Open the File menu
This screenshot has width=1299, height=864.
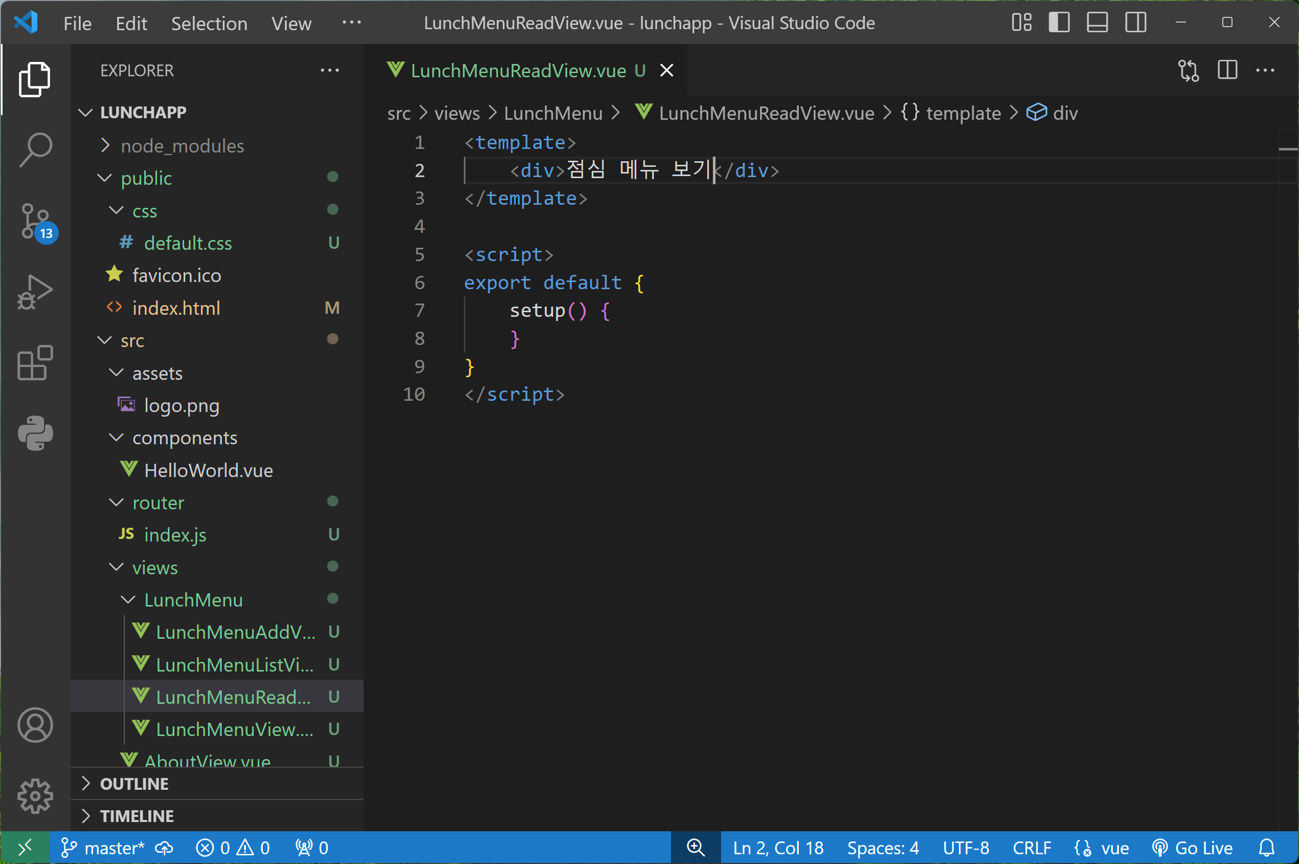point(77,22)
